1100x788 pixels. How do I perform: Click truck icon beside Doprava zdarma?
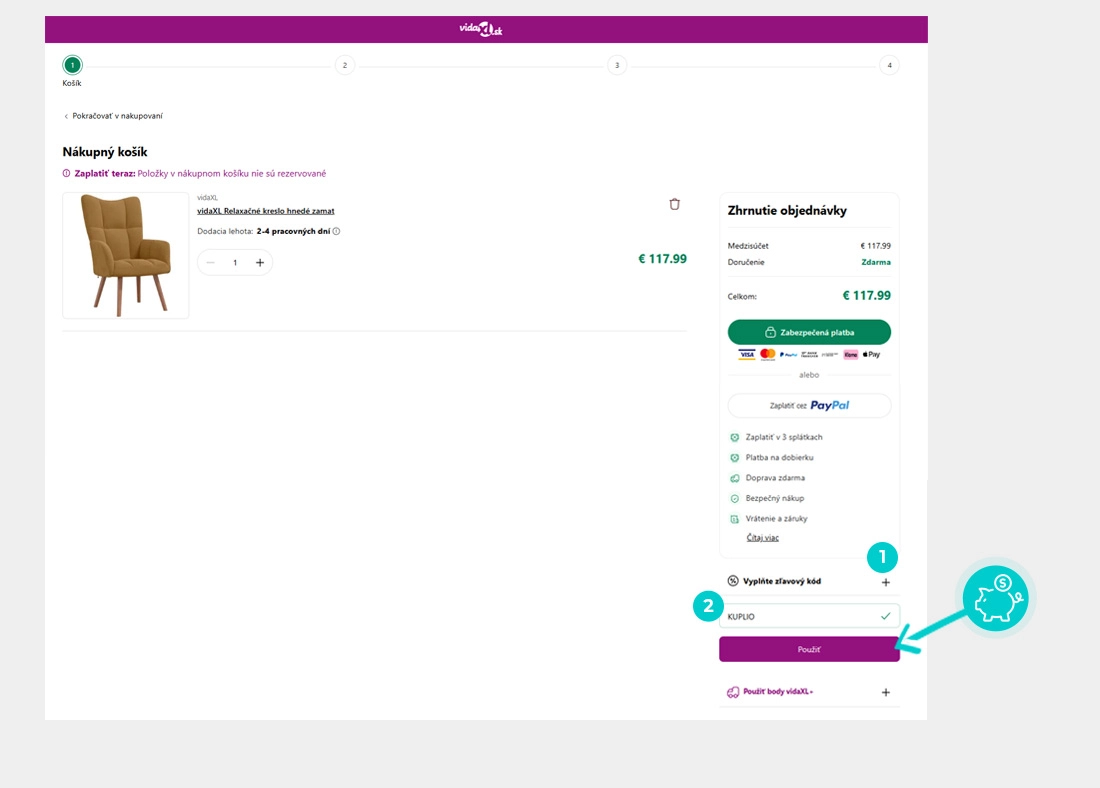click(x=735, y=478)
